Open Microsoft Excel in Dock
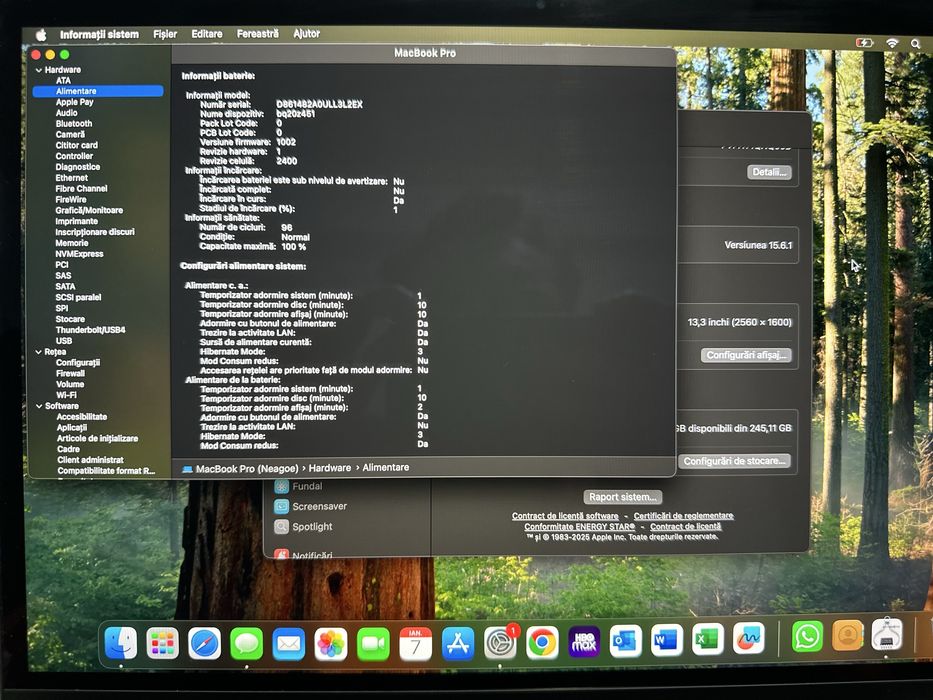 [x=707, y=639]
